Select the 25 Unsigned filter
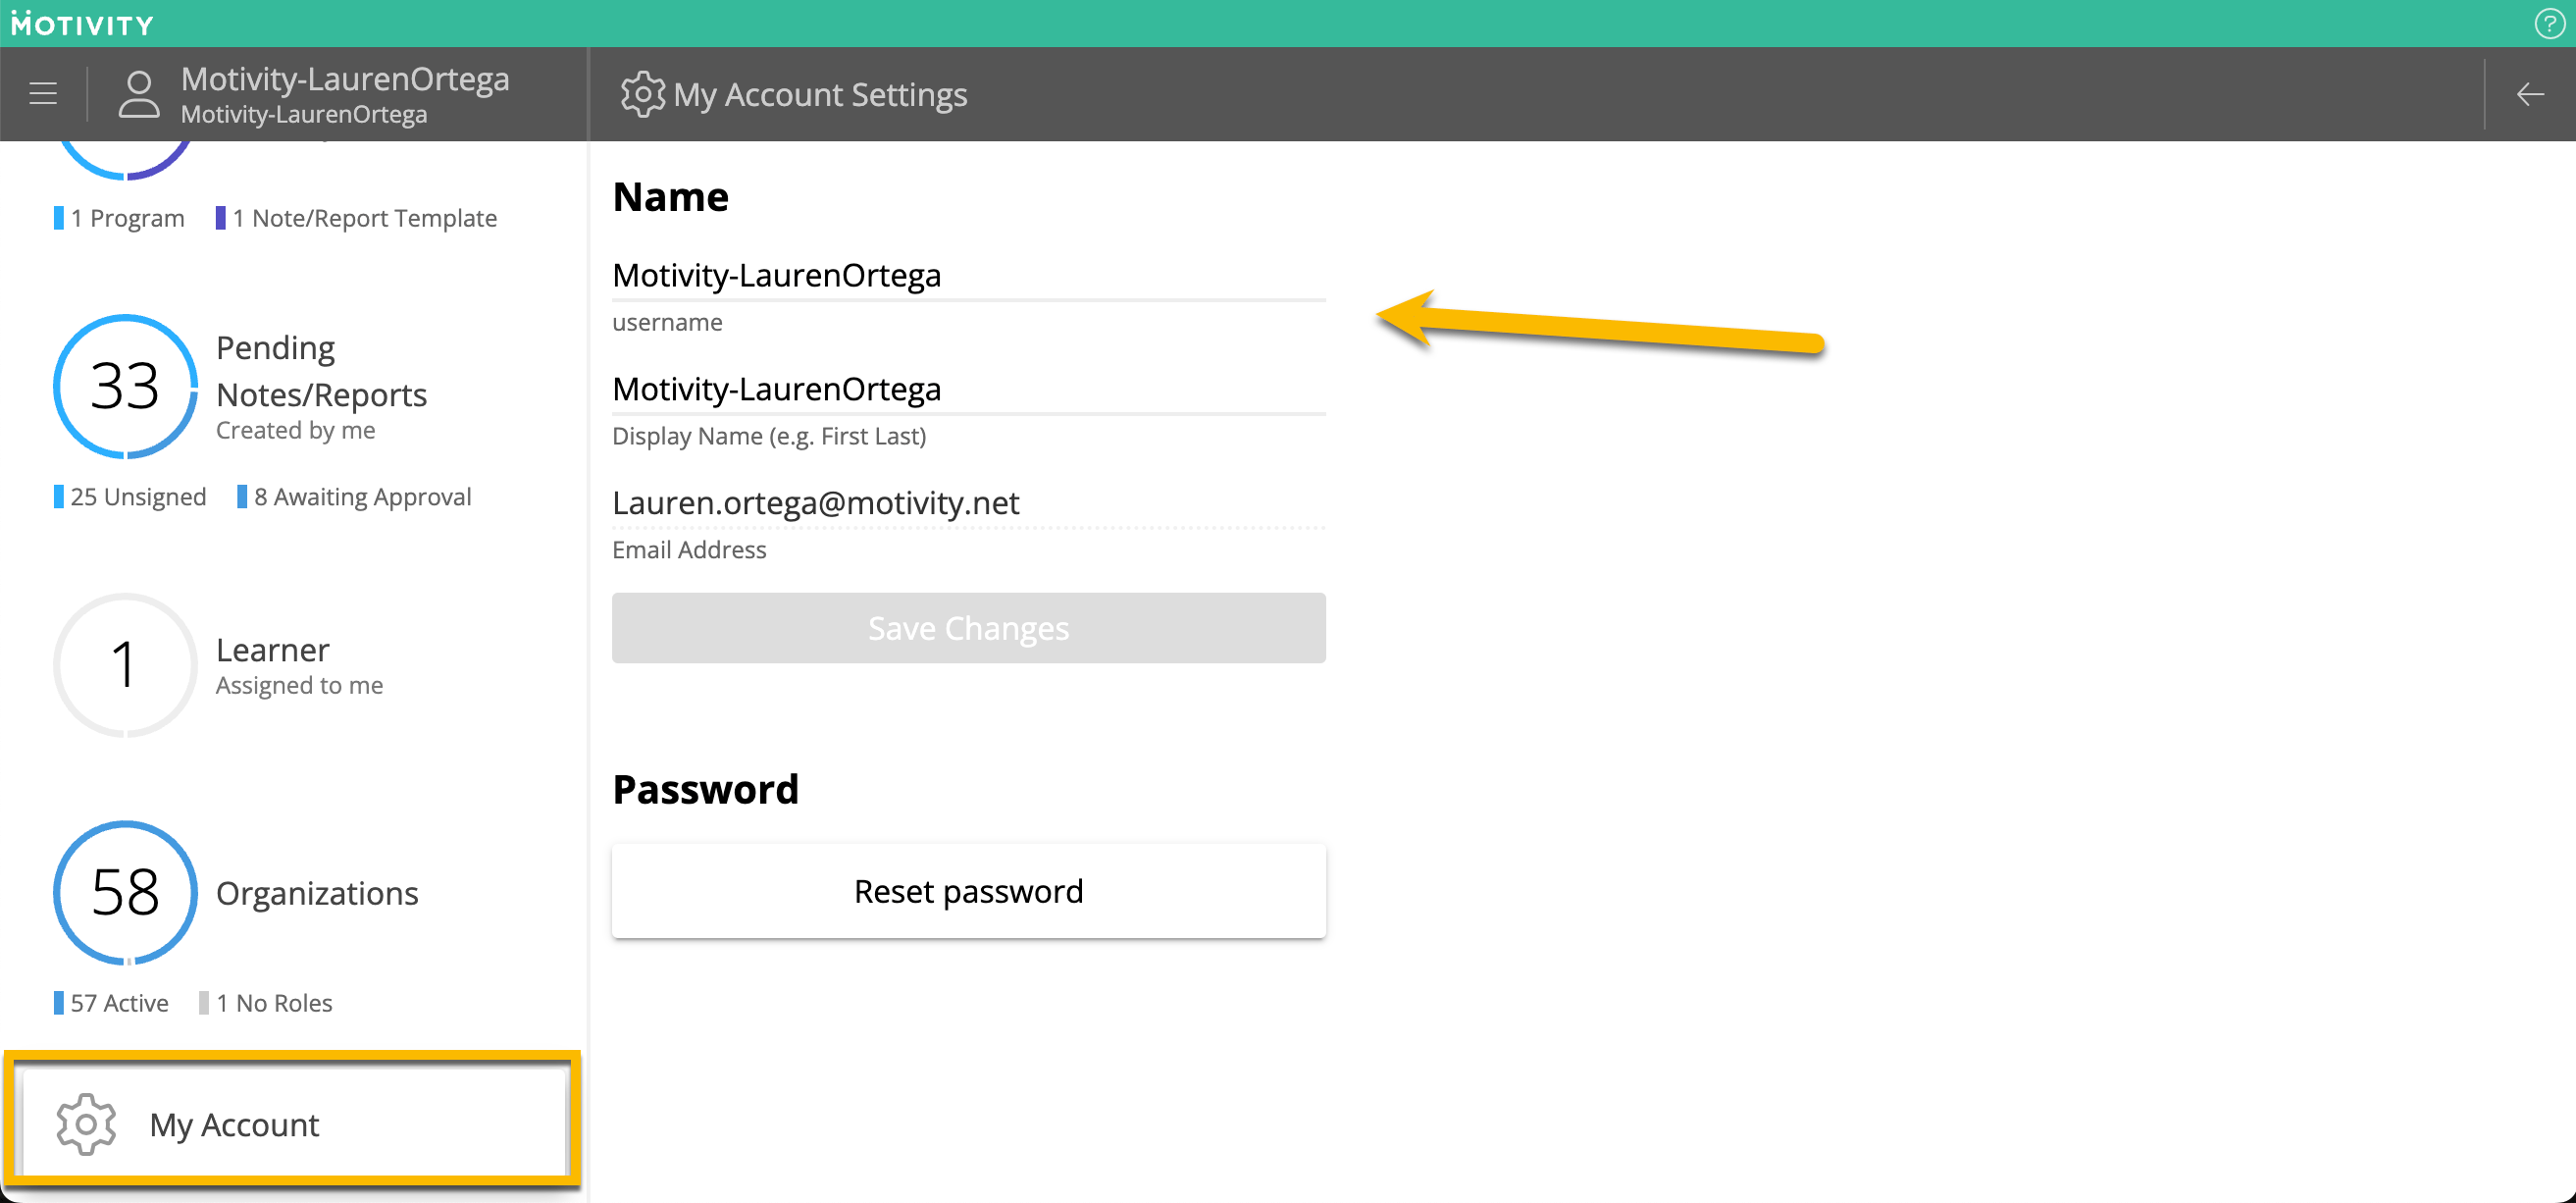This screenshot has width=2576, height=1203. click(x=130, y=497)
